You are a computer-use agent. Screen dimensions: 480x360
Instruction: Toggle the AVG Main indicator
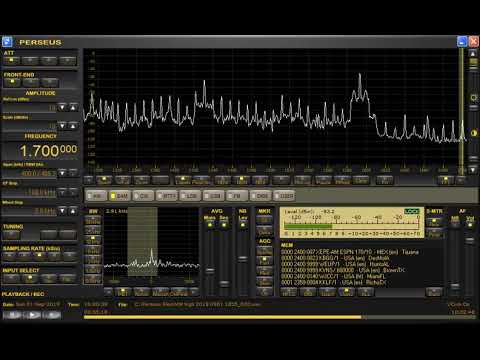[210, 225]
